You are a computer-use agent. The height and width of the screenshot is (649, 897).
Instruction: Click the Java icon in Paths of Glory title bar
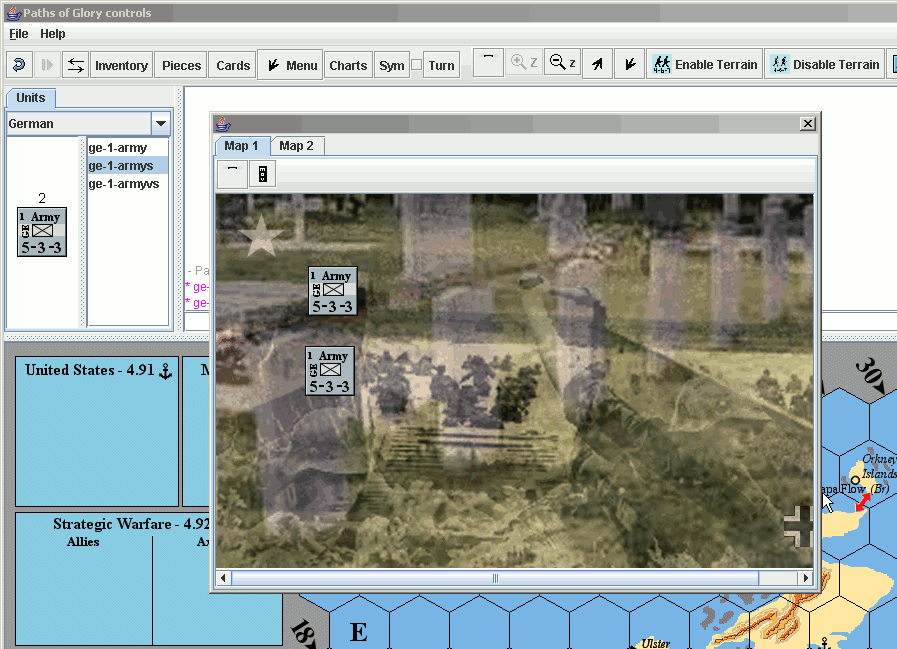pyautogui.click(x=14, y=13)
